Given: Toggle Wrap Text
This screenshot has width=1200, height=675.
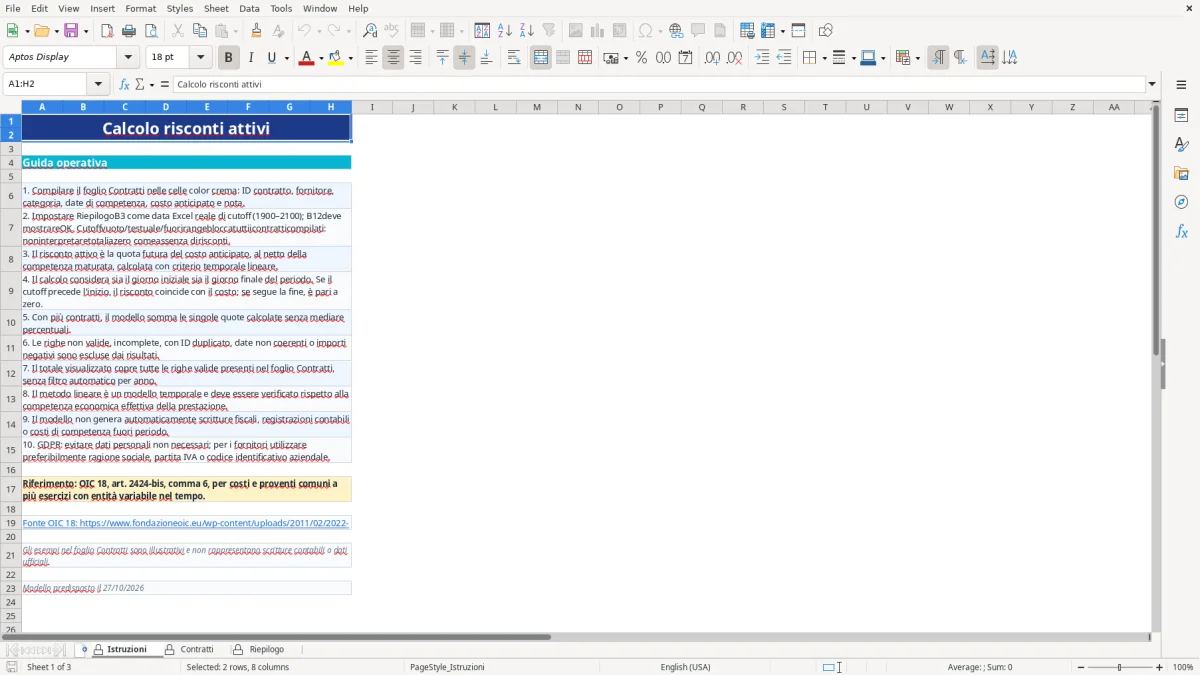Looking at the screenshot, I should (514, 58).
